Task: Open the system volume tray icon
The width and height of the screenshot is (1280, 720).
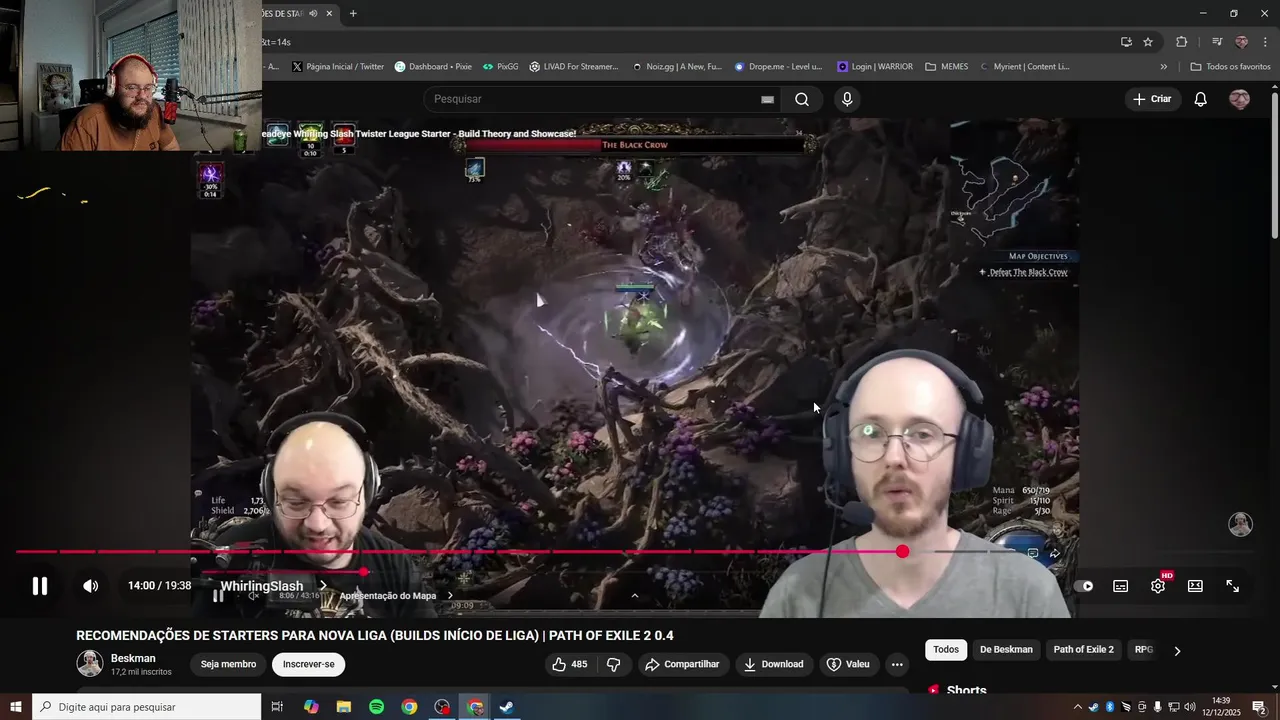Action: [x=1189, y=707]
